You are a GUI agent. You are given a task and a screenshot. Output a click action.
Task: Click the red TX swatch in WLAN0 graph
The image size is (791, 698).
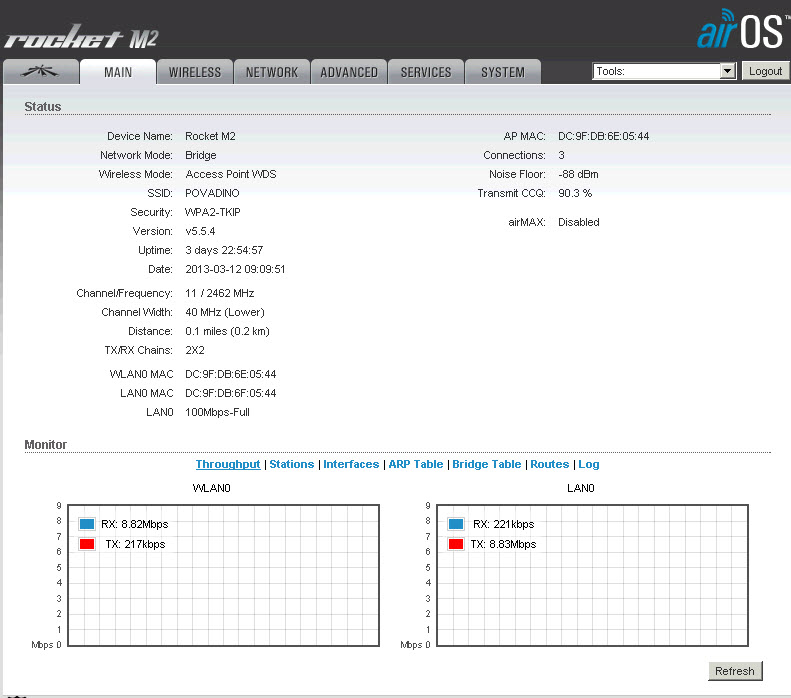[x=87, y=544]
